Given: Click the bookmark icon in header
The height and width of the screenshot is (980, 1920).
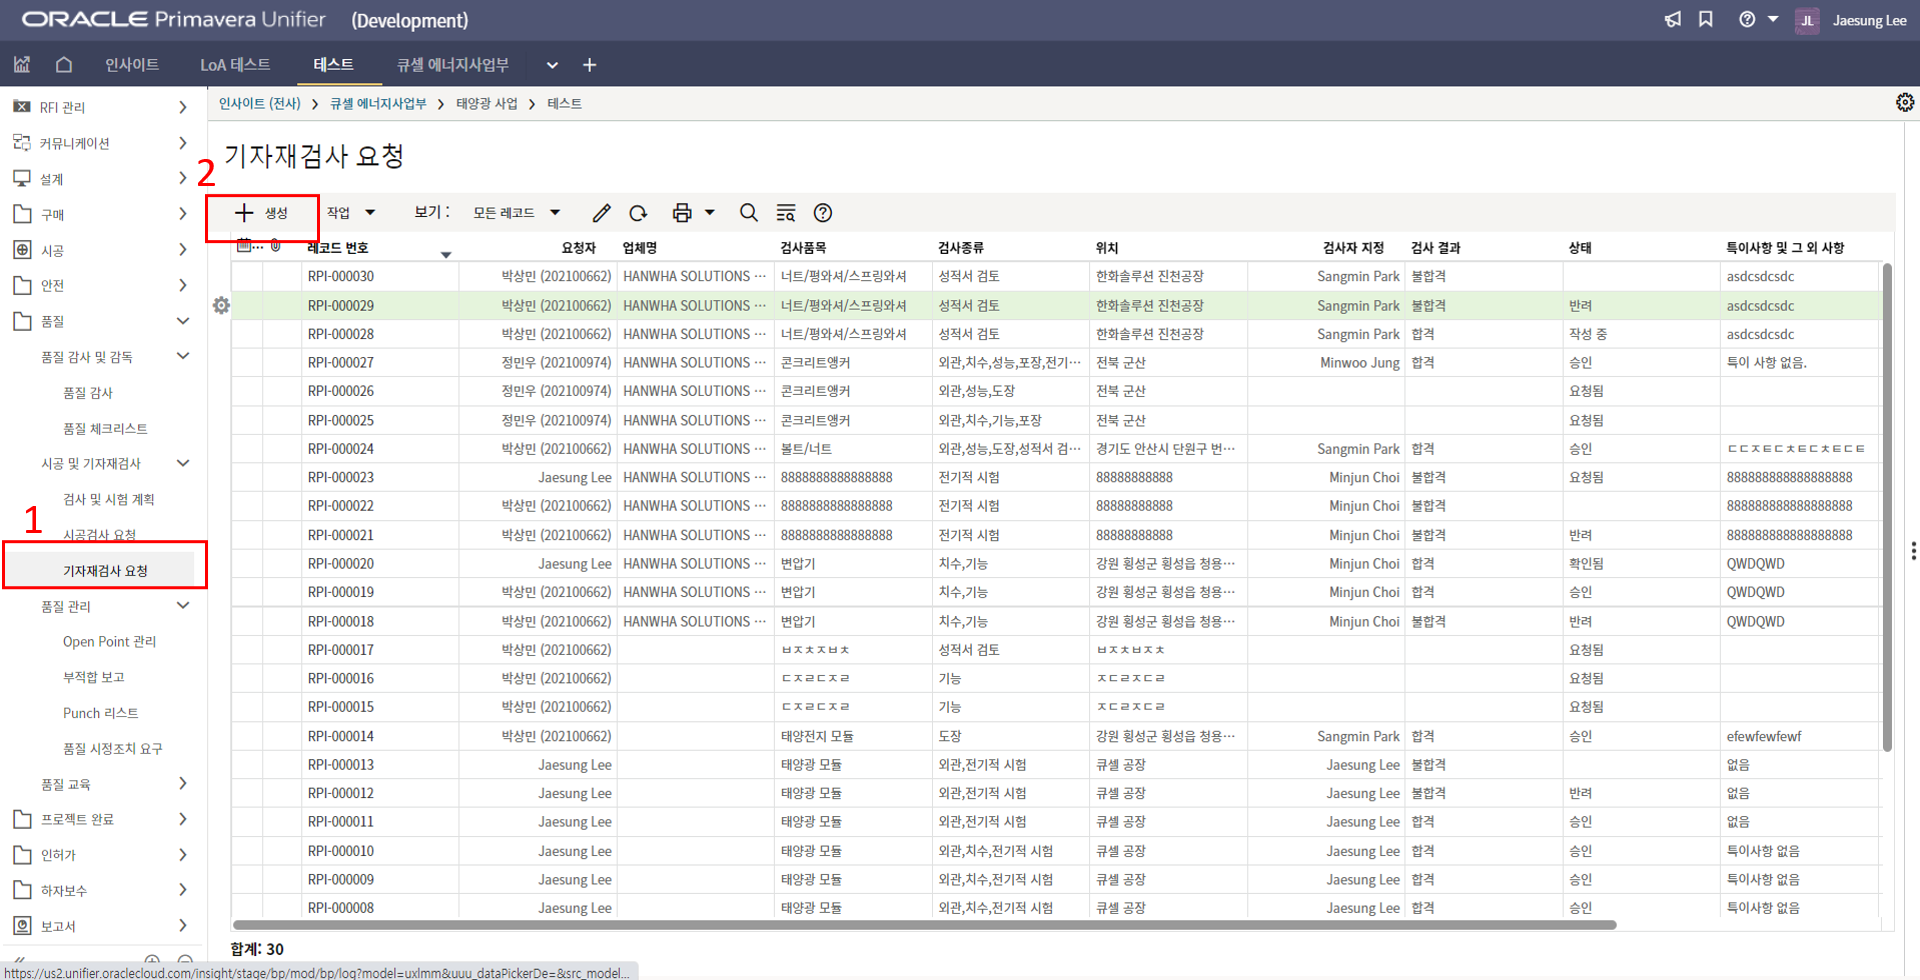Looking at the screenshot, I should point(1706,20).
